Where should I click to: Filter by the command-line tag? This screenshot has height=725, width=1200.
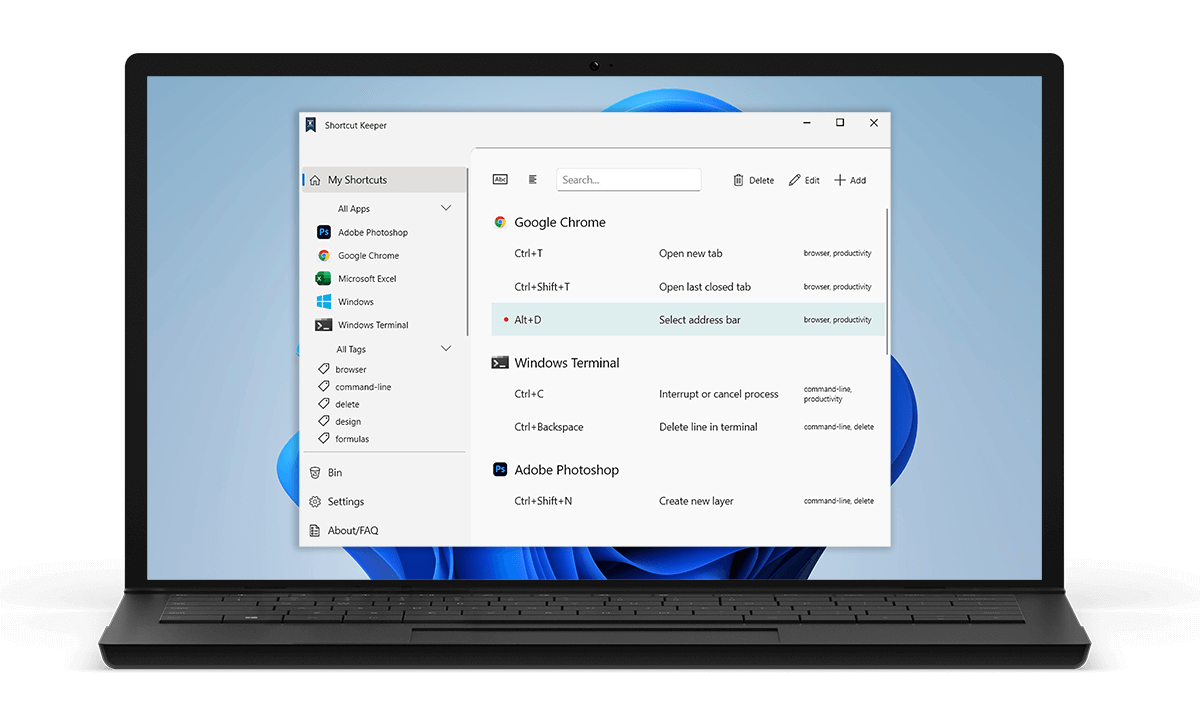355,387
